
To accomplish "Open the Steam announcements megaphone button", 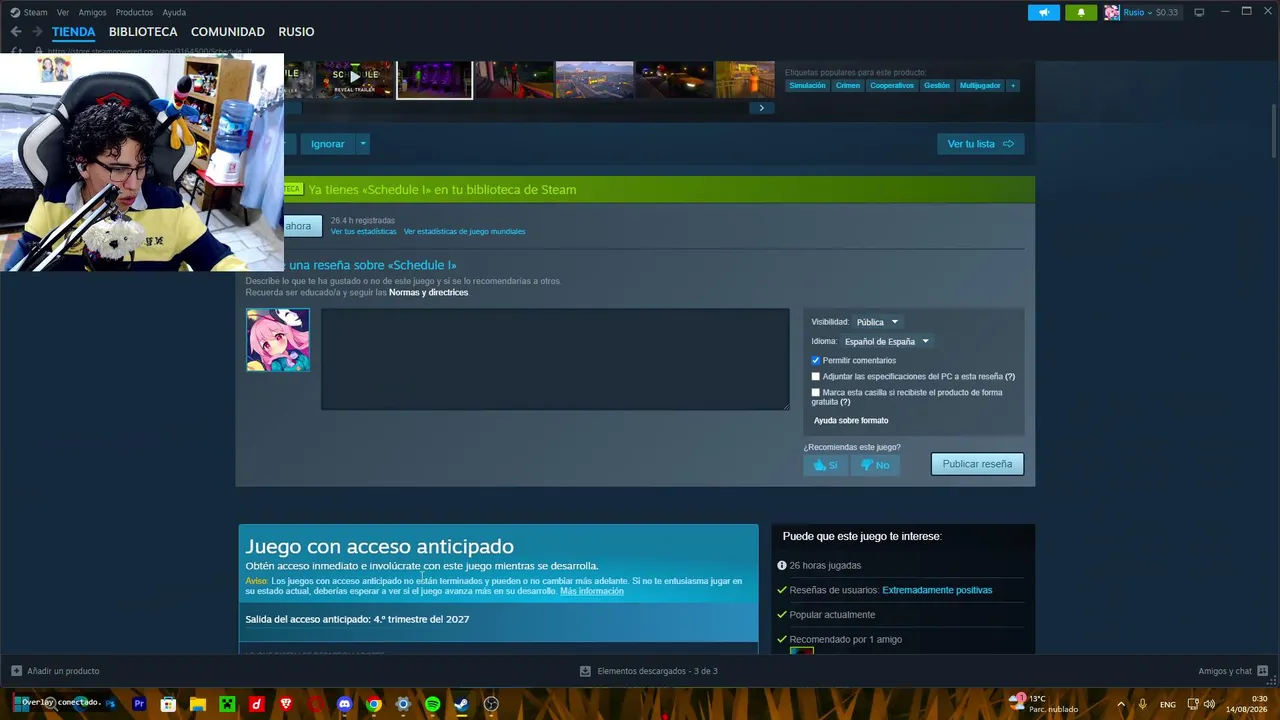I will pos(1043,12).
